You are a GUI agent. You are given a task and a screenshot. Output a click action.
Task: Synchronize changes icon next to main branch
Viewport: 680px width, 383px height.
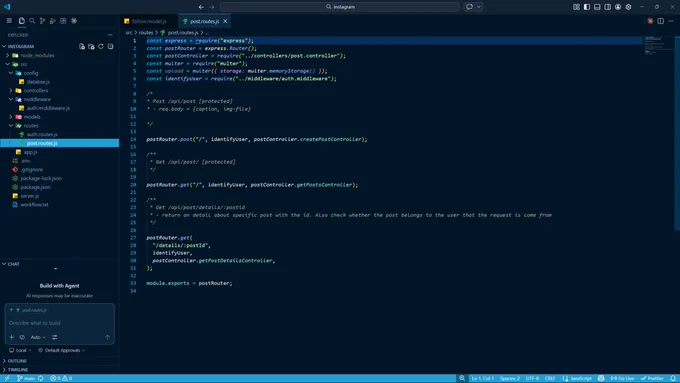tap(41, 378)
